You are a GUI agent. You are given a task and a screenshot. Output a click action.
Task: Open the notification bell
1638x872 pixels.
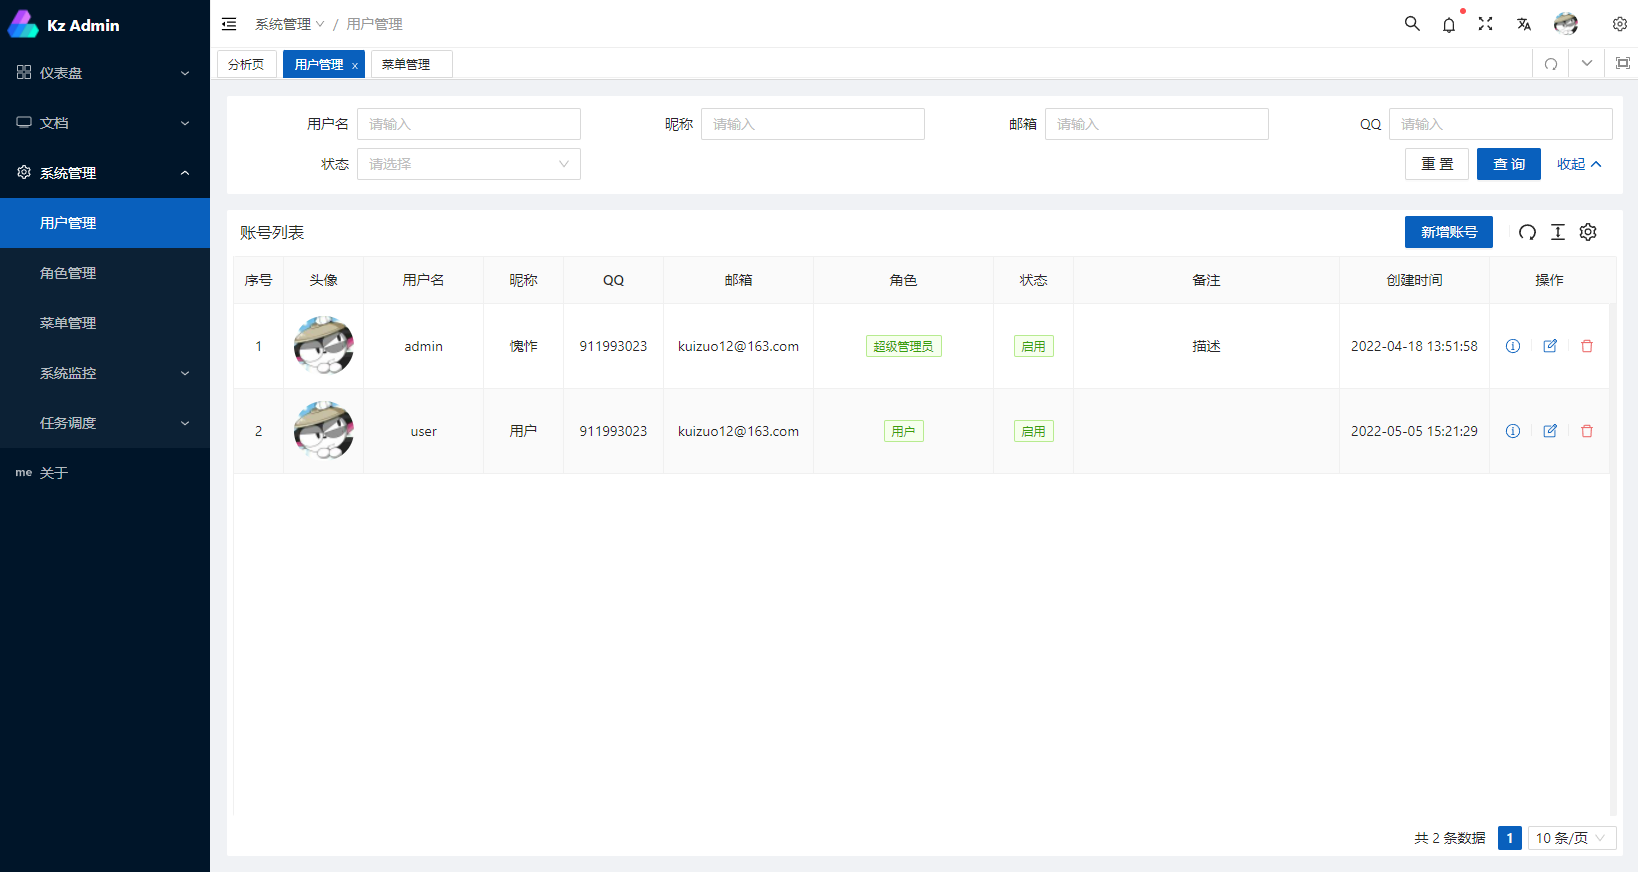point(1449,25)
